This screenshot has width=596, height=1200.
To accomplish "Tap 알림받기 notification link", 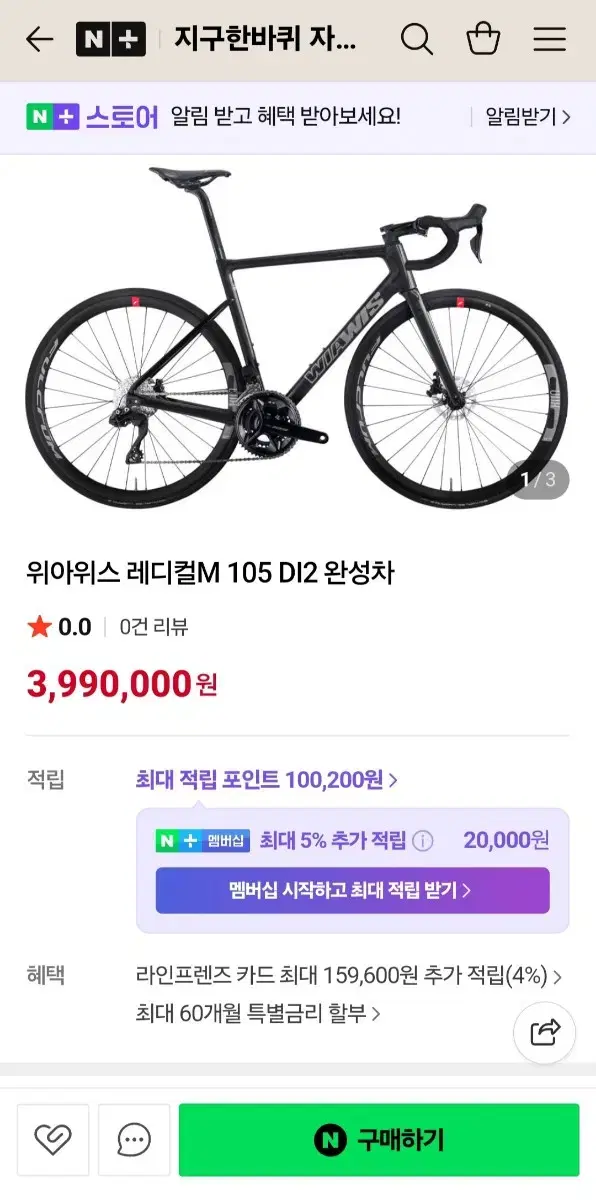I will 528,117.
